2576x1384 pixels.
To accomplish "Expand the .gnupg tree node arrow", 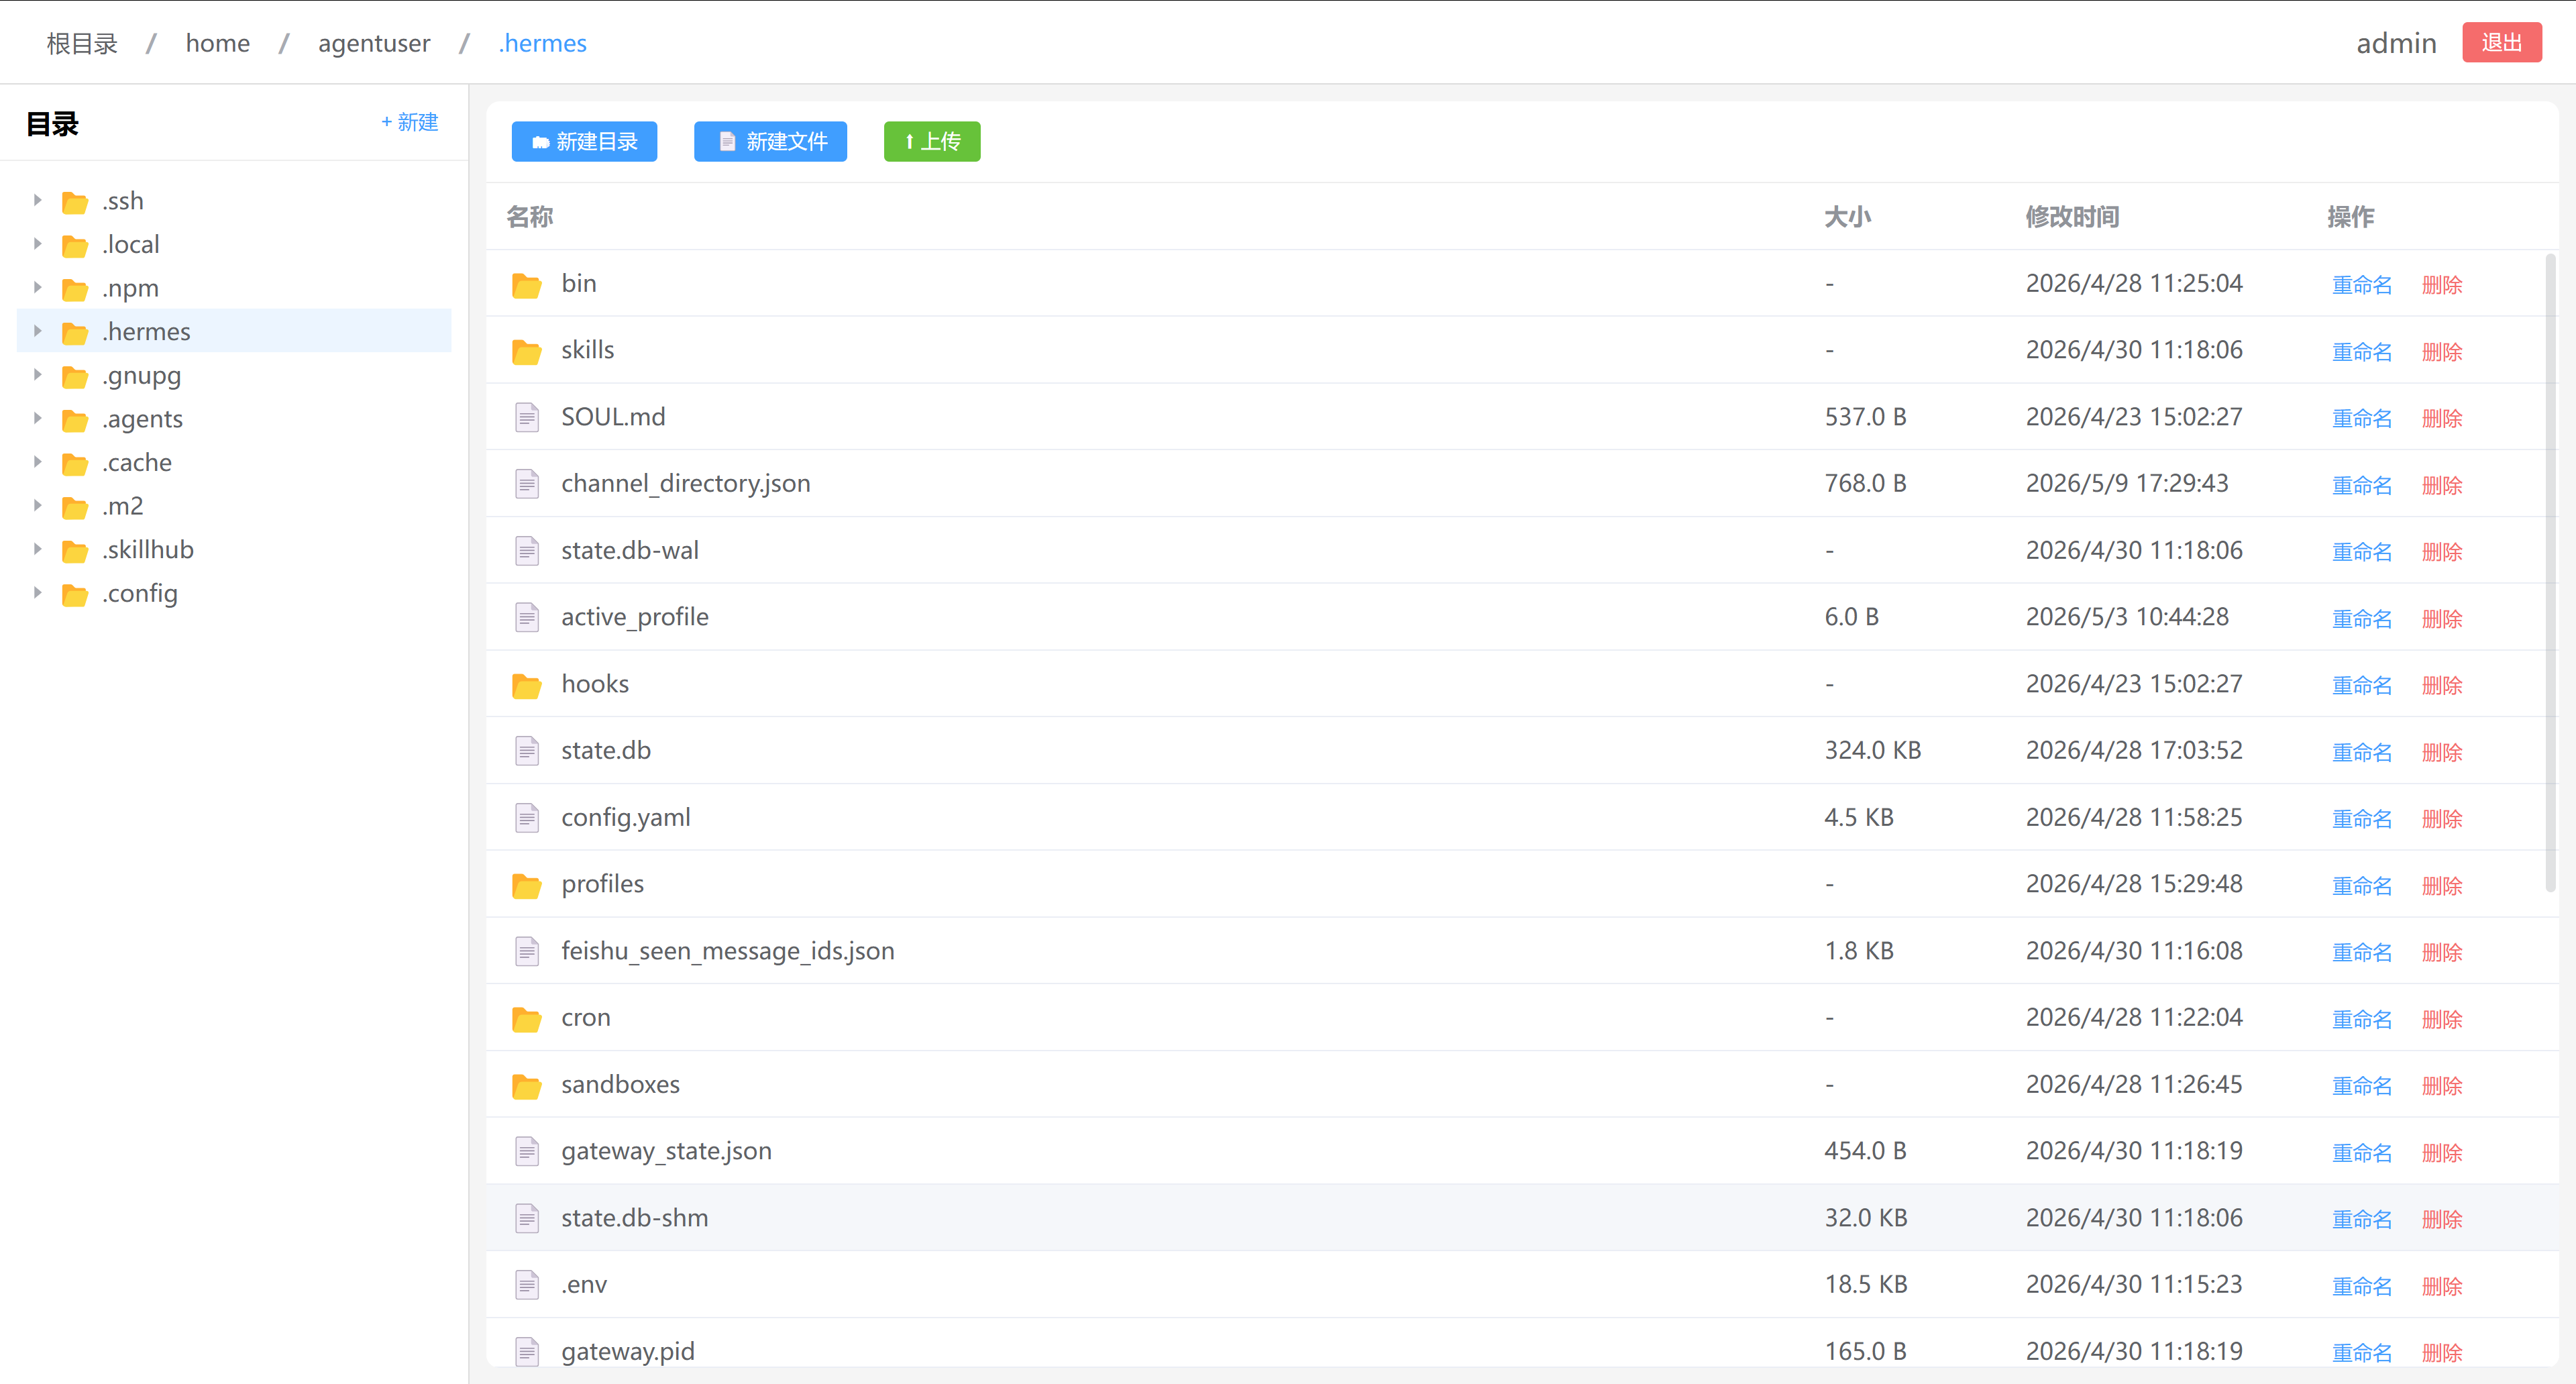I will coord(37,375).
